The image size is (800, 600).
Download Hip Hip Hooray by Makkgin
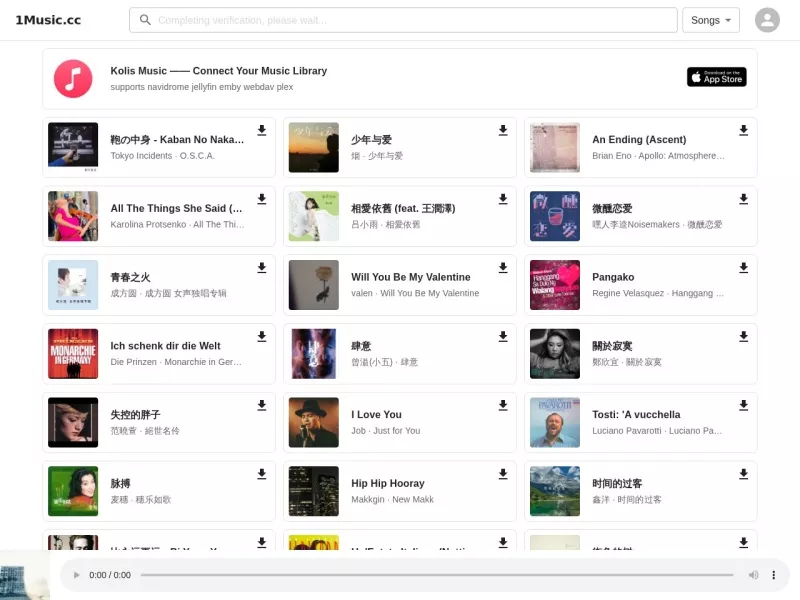(x=503, y=474)
